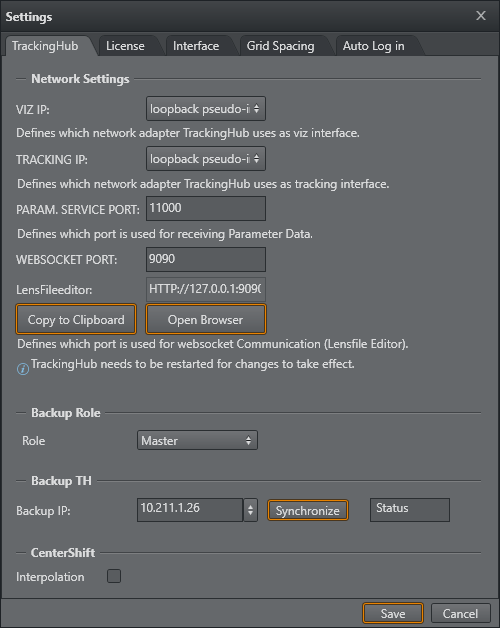Image resolution: width=500 pixels, height=628 pixels.
Task: Cancel the settings changes
Action: 461,614
